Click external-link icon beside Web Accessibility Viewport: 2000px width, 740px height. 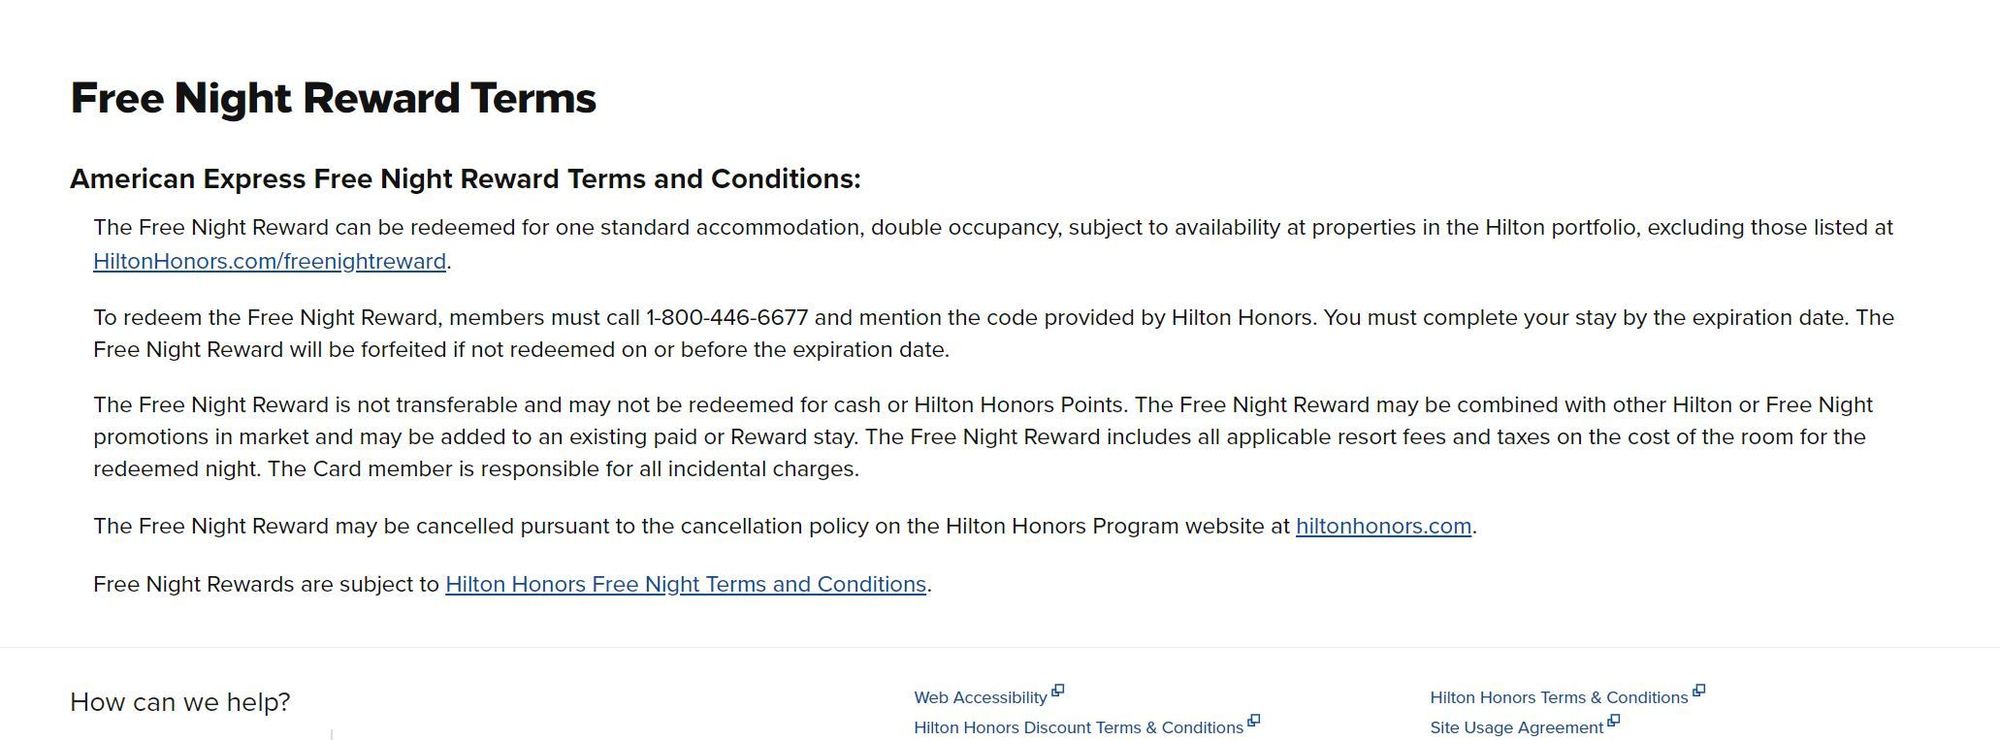pos(1058,690)
